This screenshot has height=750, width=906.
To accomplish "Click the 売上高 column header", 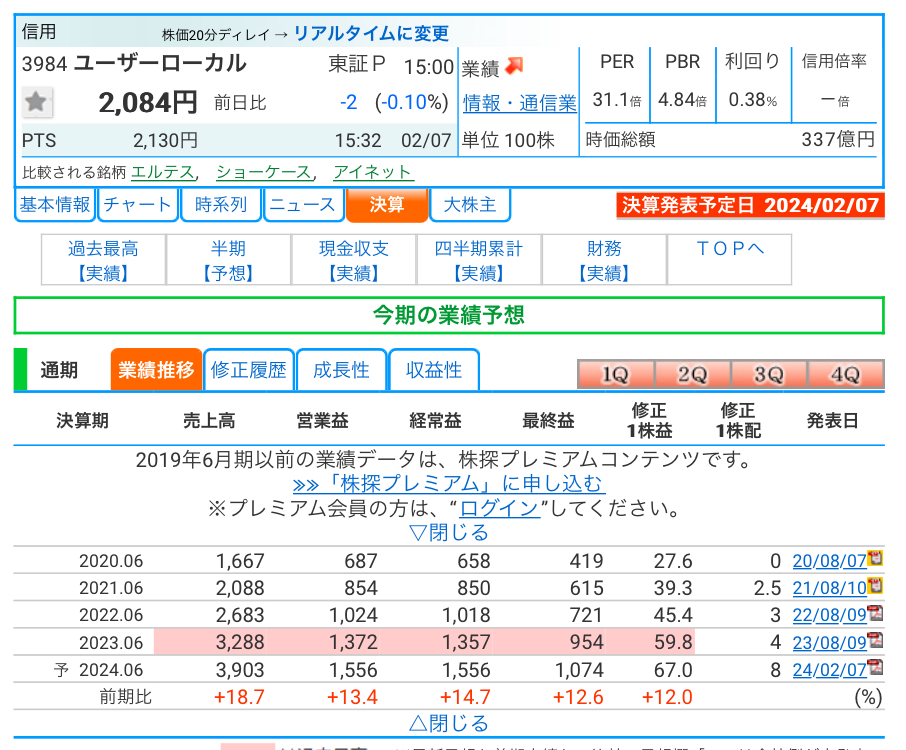I will tap(209, 421).
